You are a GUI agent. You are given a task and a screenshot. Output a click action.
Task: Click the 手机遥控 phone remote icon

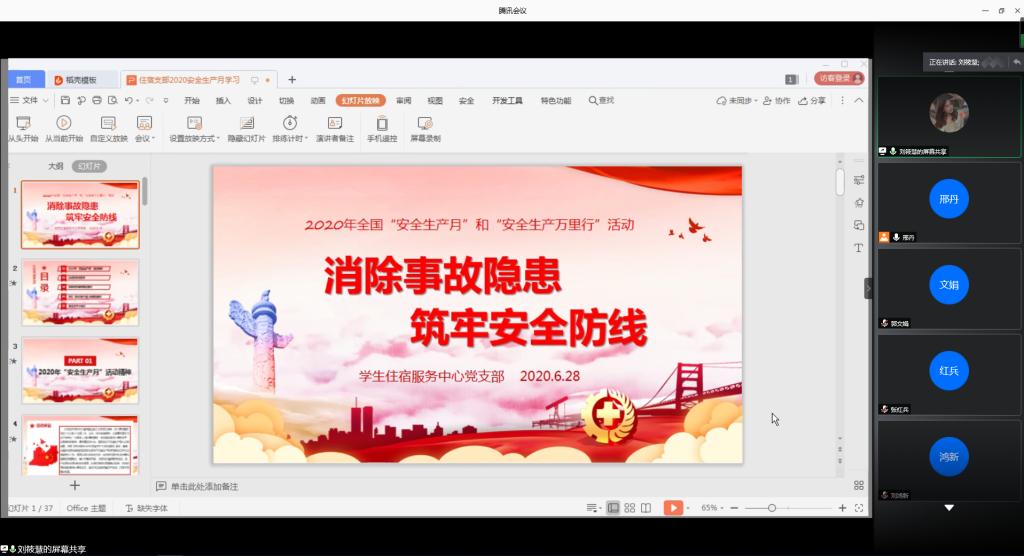(381, 122)
